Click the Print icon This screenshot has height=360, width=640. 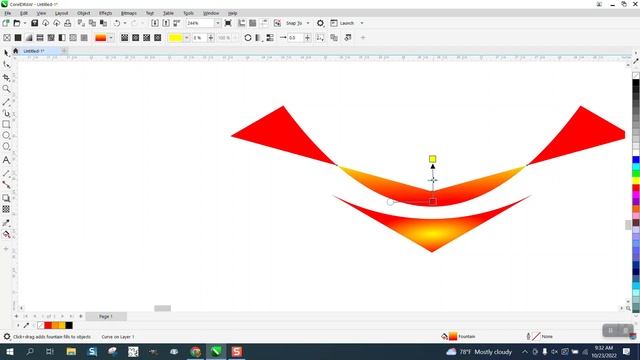67,23
